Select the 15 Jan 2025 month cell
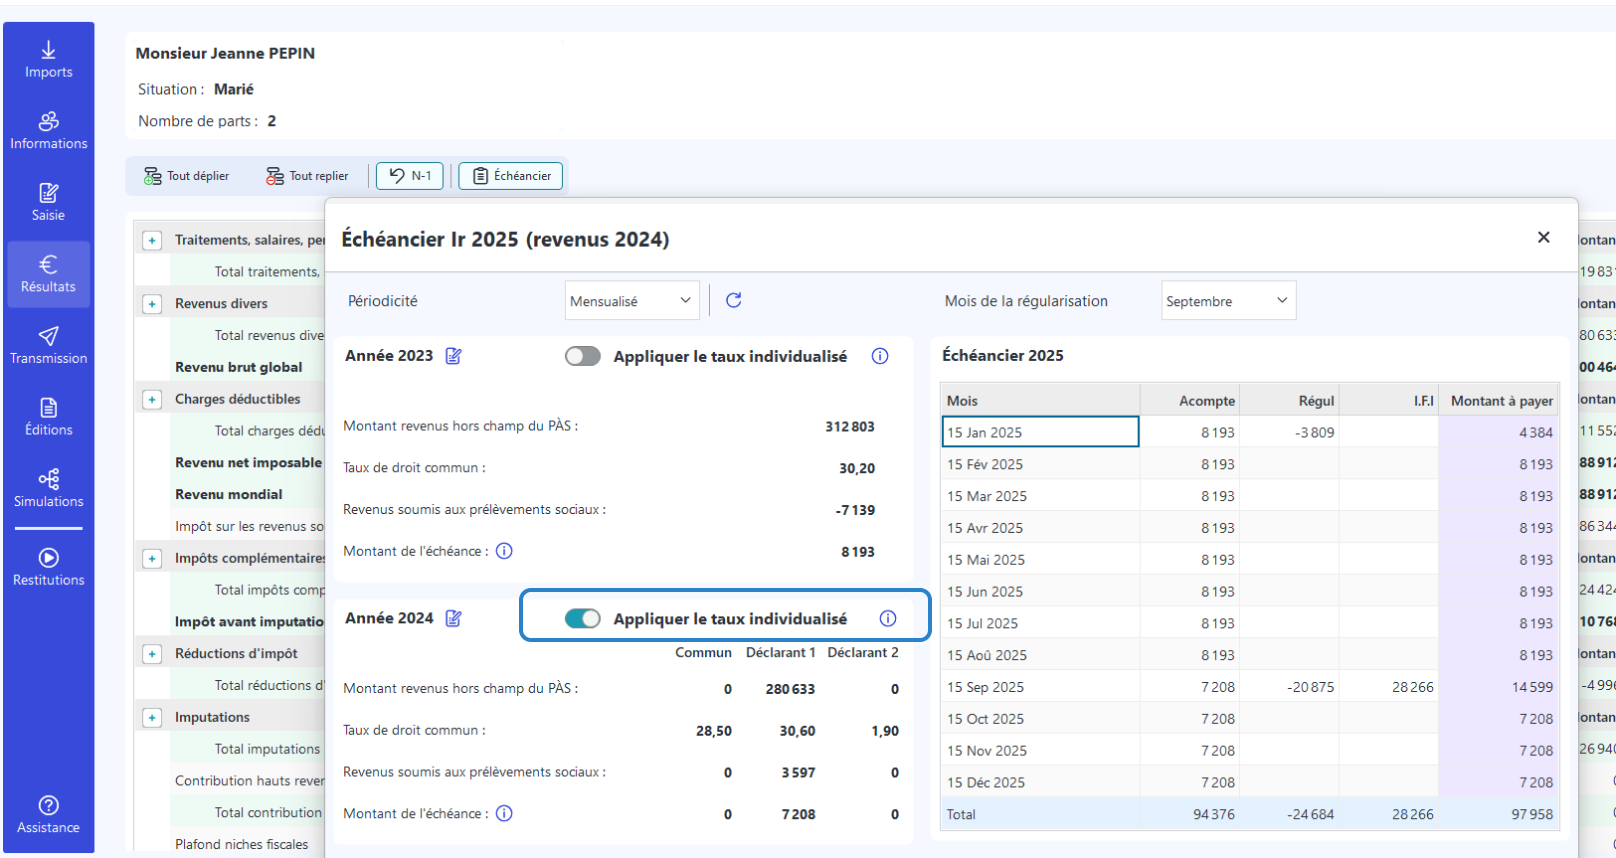This screenshot has height=858, width=1616. [1039, 432]
